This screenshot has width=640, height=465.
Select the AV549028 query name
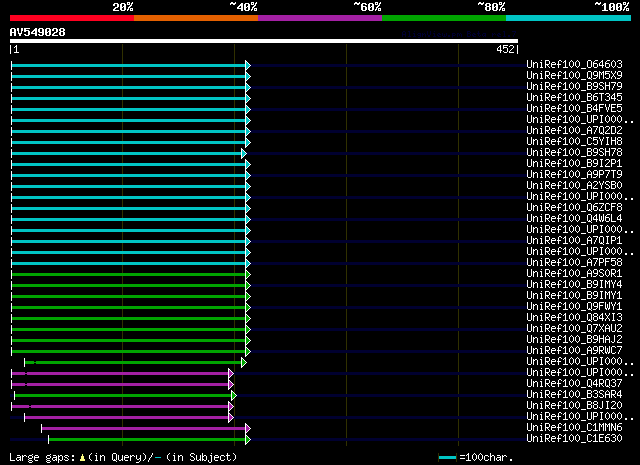pyautogui.click(x=38, y=32)
